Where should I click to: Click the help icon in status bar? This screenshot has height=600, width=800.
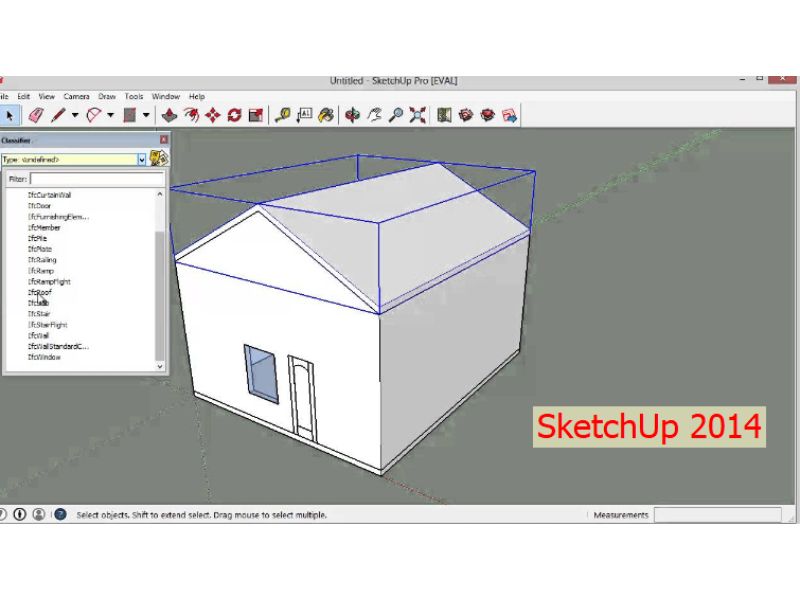click(x=58, y=515)
